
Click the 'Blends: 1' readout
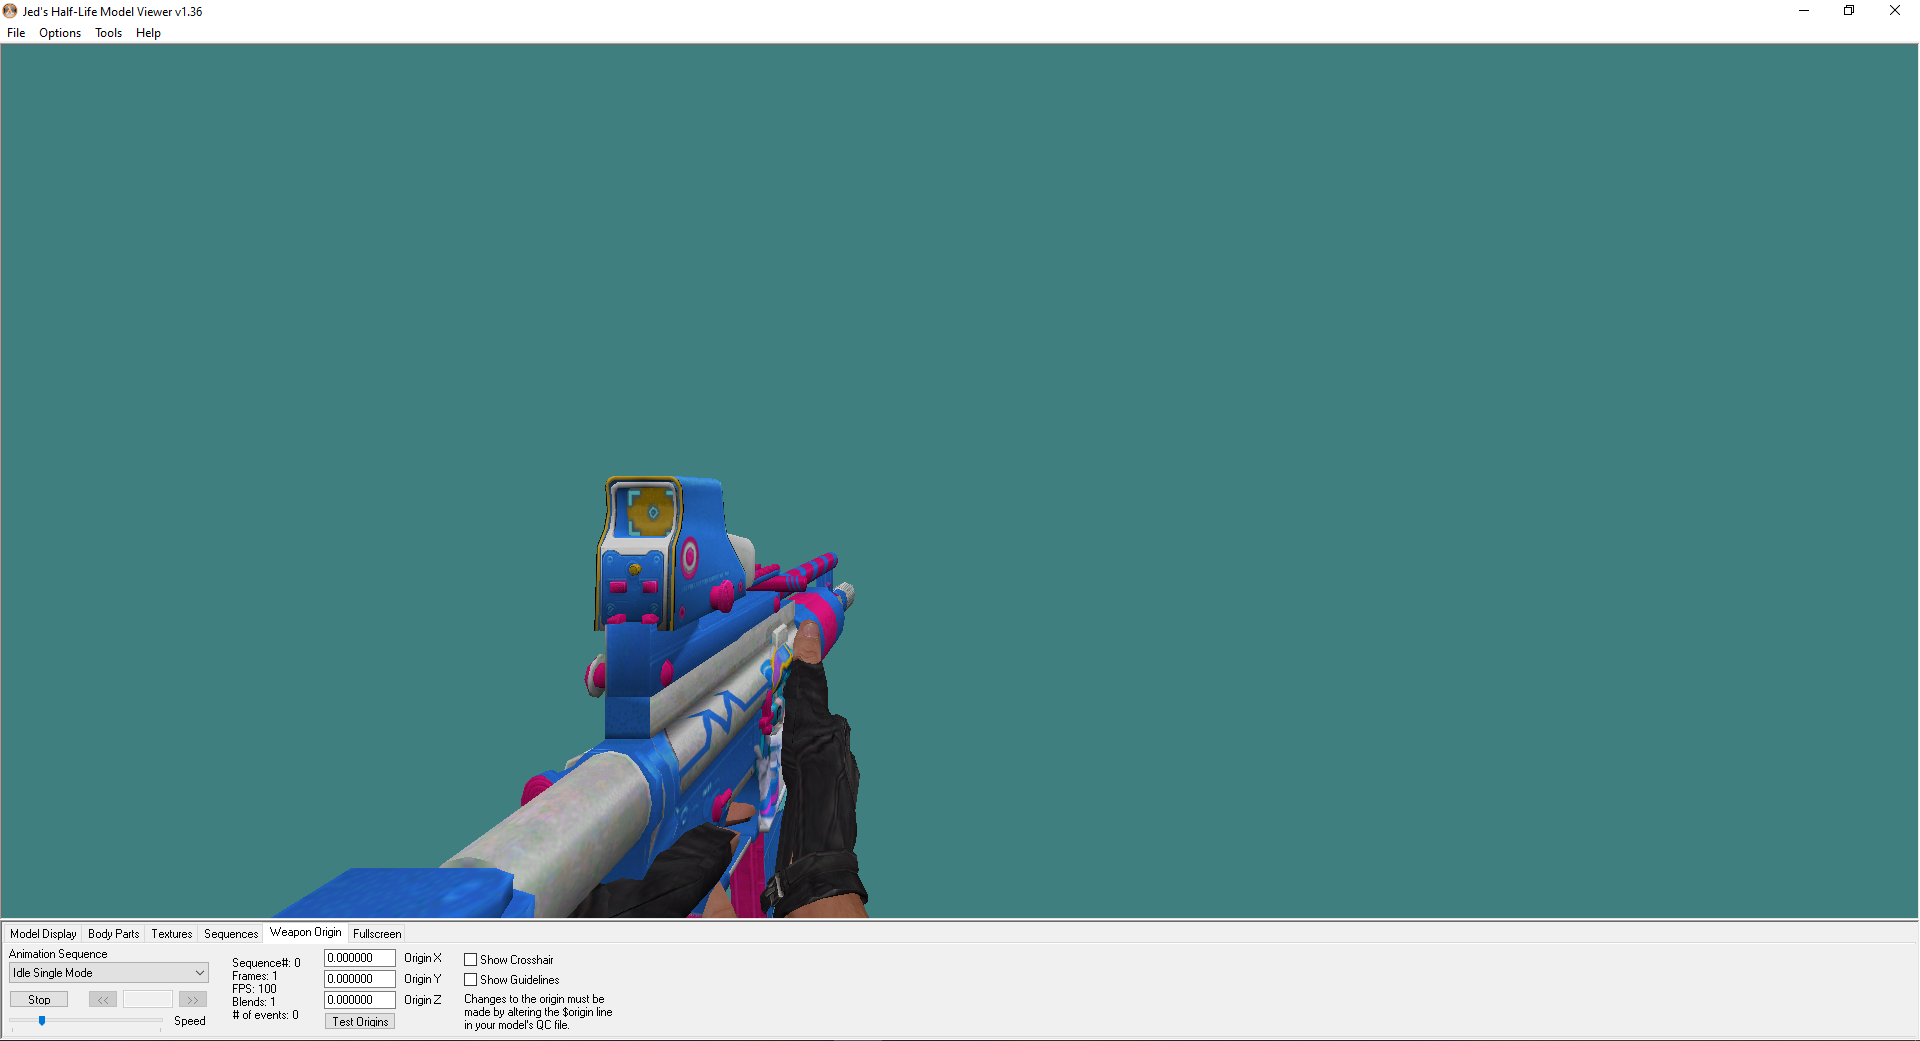tap(254, 1002)
